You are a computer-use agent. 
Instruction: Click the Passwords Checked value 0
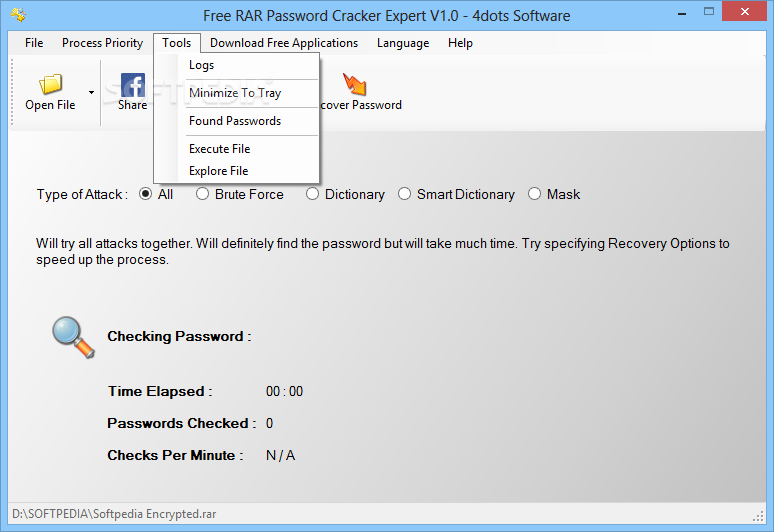270,423
